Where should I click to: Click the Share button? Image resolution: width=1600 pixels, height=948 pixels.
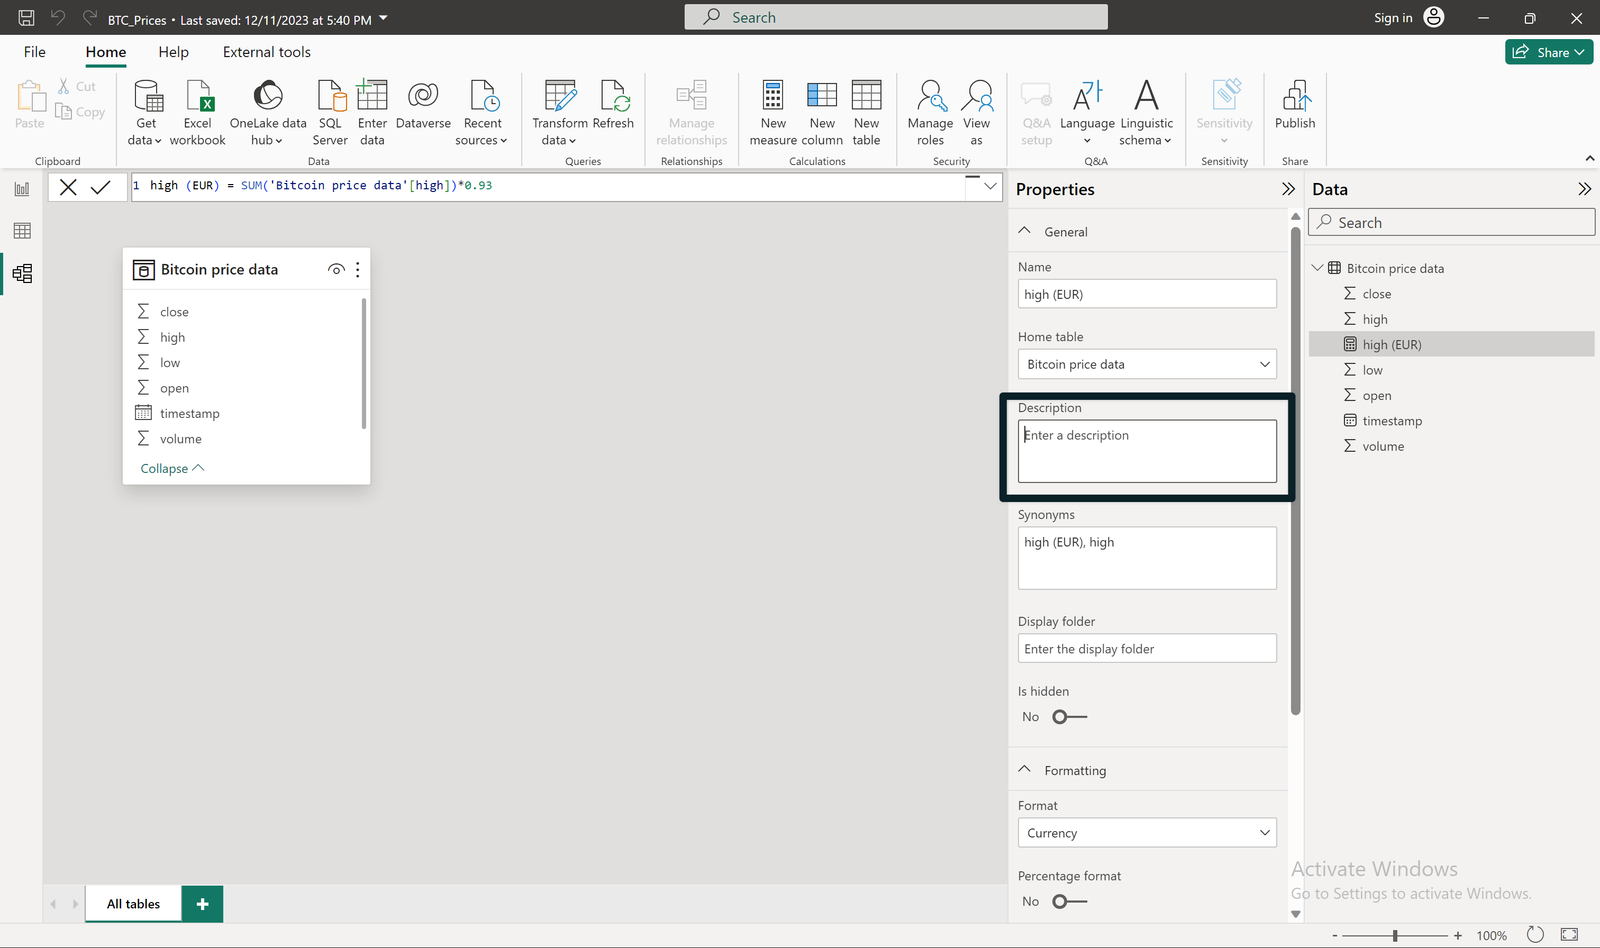[1548, 51]
